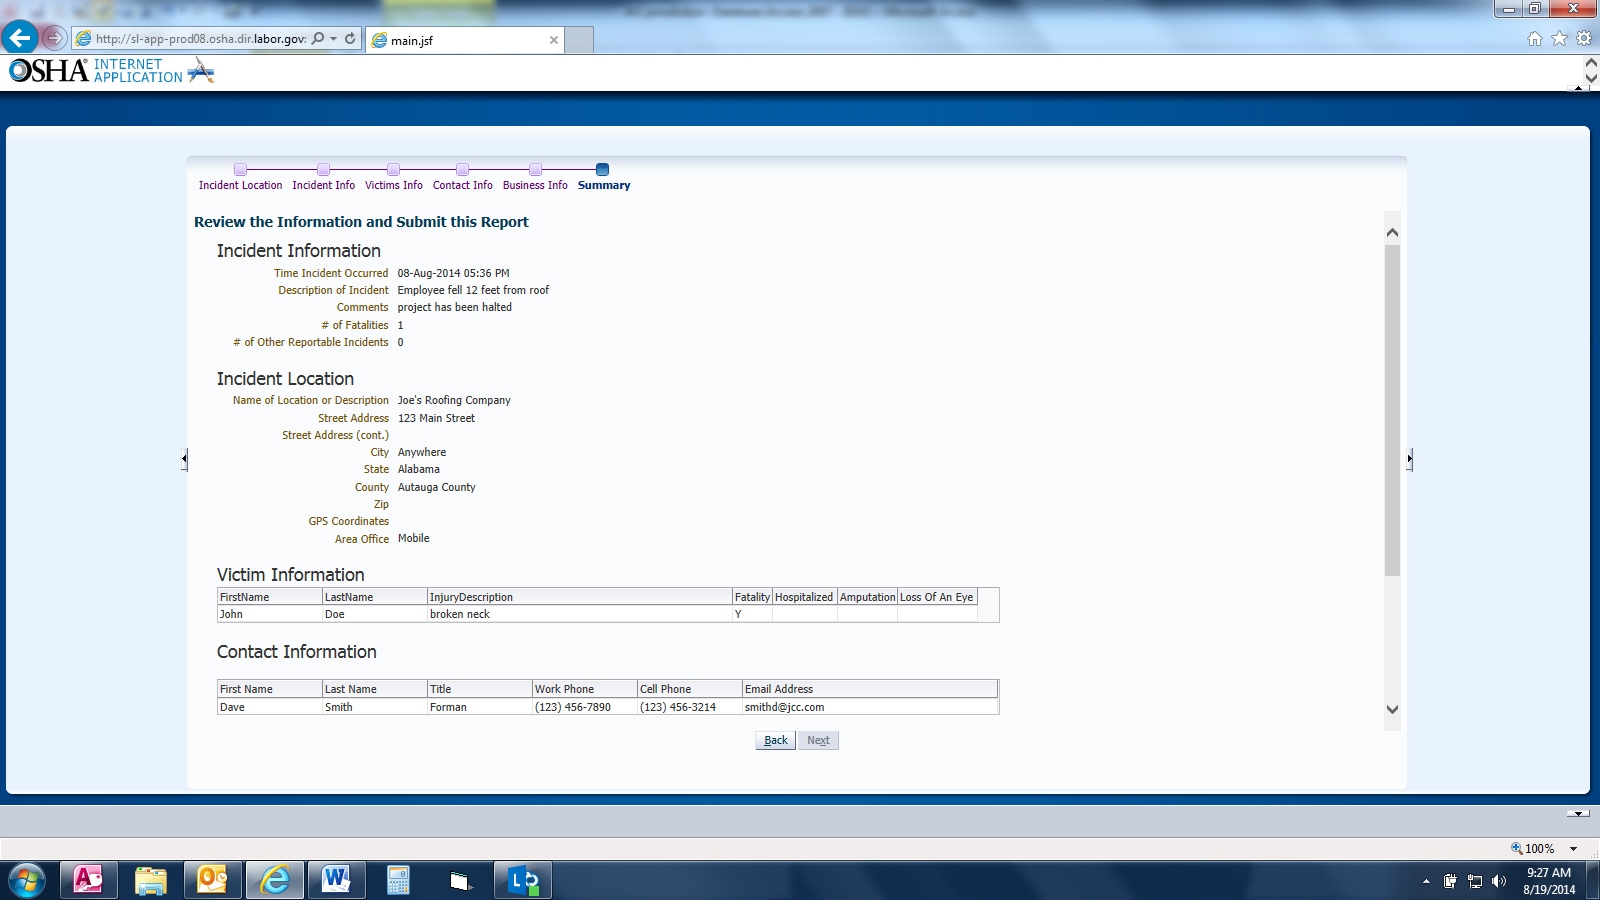Open the Windows Start menu

pyautogui.click(x=27, y=880)
